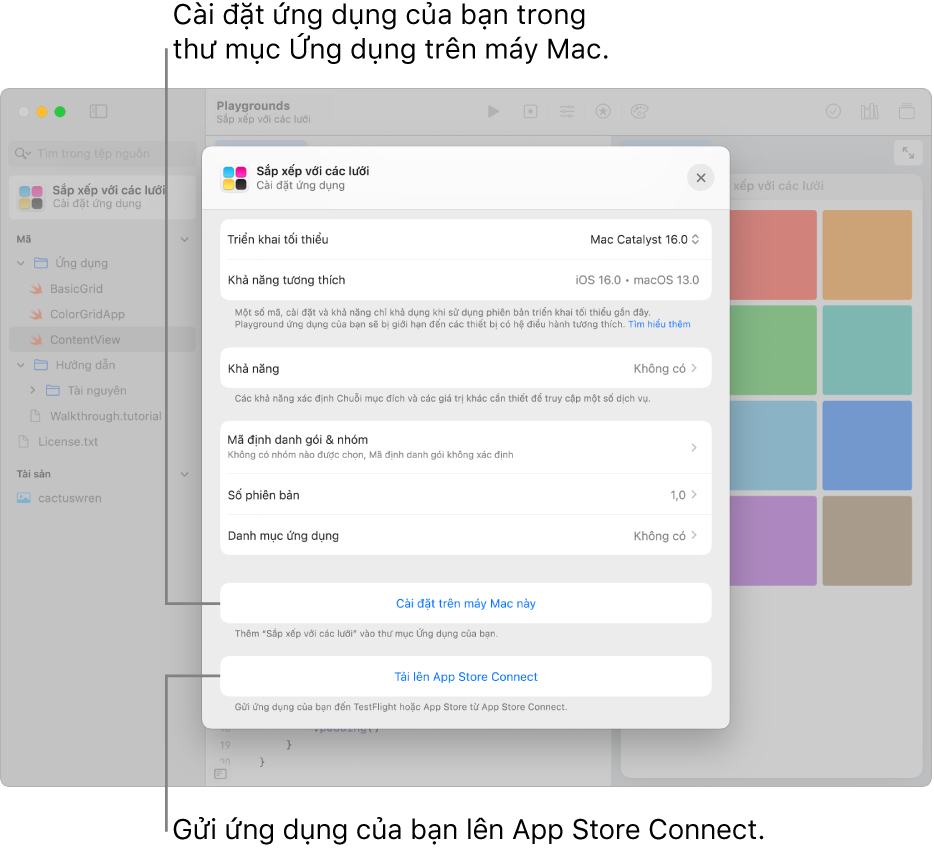Click the stacked windows icon in toolbar
Image resolution: width=934 pixels, height=851 pixels.
[907, 111]
